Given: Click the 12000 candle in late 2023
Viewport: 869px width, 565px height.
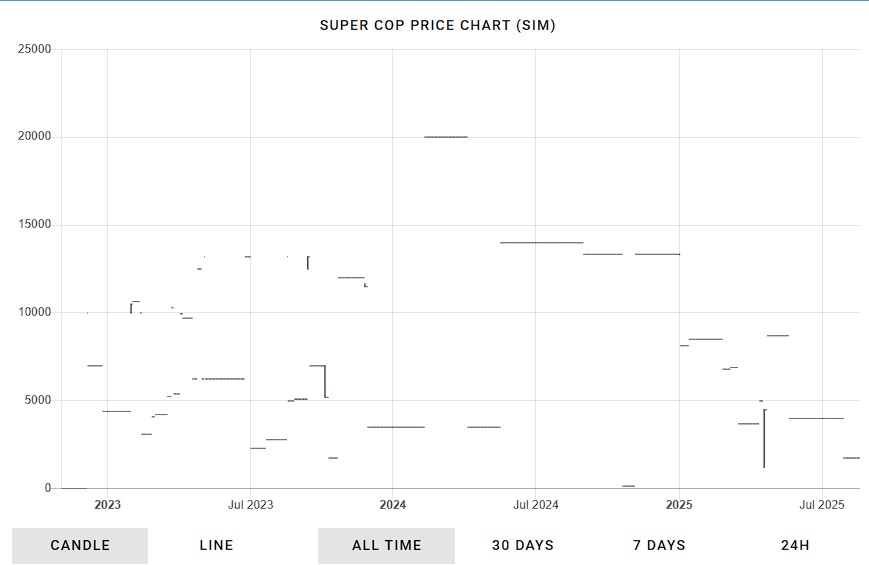Looking at the screenshot, I should click(351, 277).
